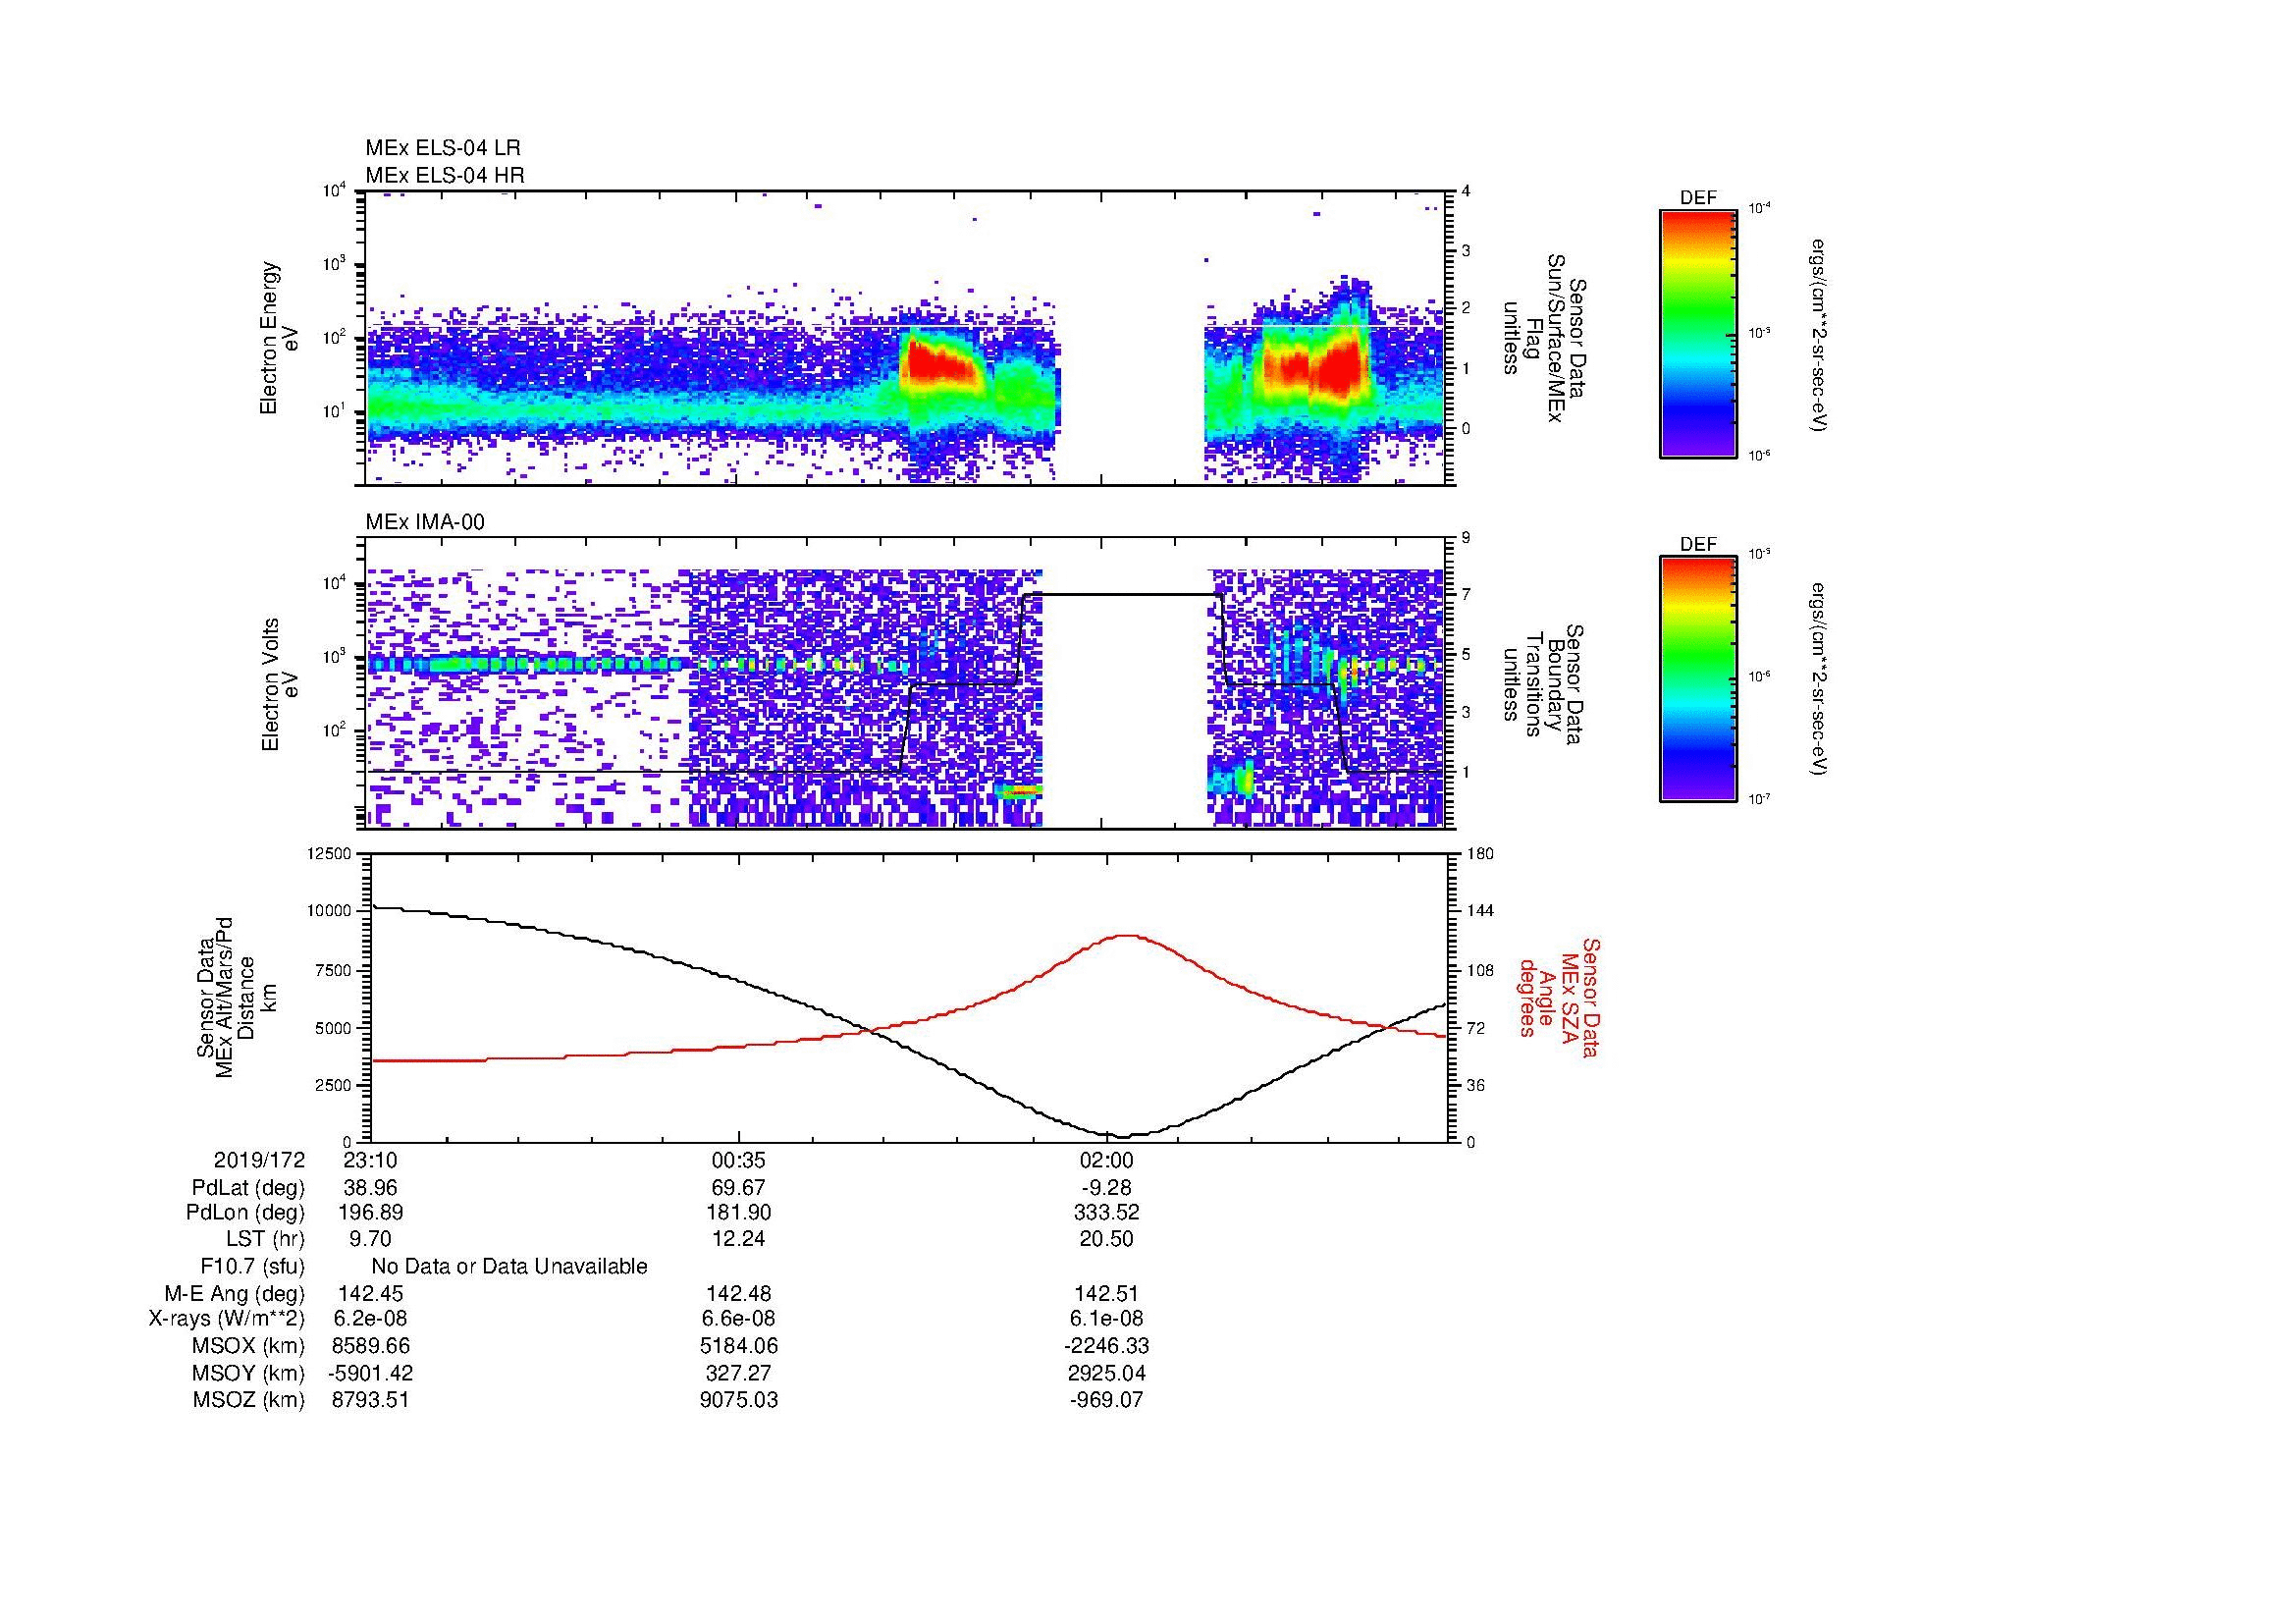This screenshot has width=2296, height=1623.
Task: Click the minimum of the black altitude curve
Action: coord(1122,1136)
